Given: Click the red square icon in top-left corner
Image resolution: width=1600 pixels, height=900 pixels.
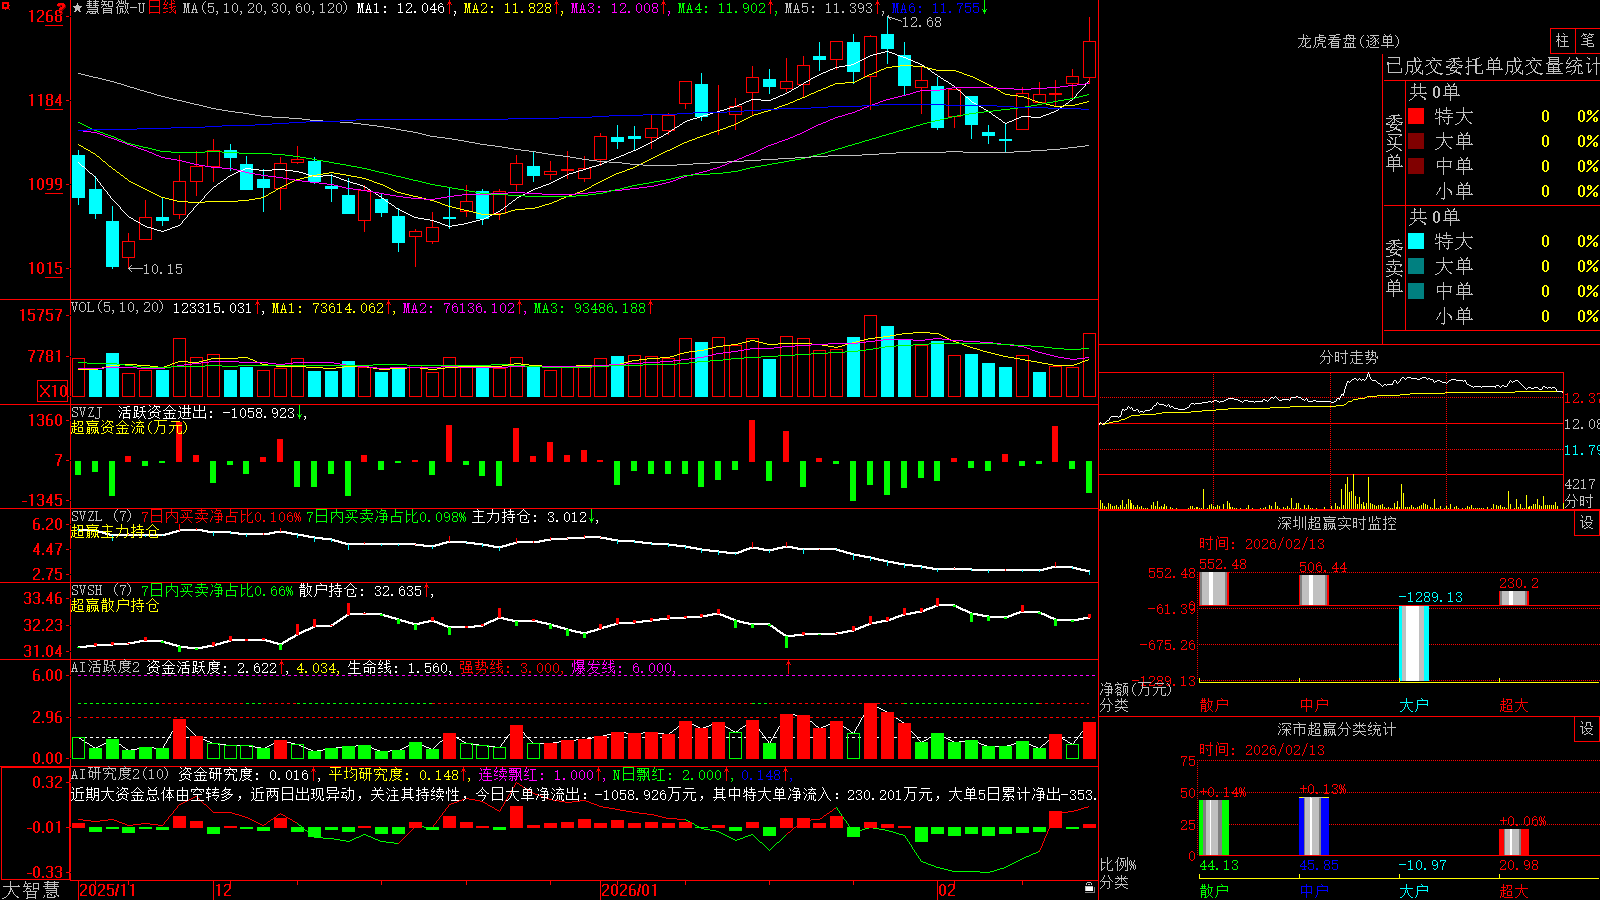Looking at the screenshot, I should click(5, 6).
